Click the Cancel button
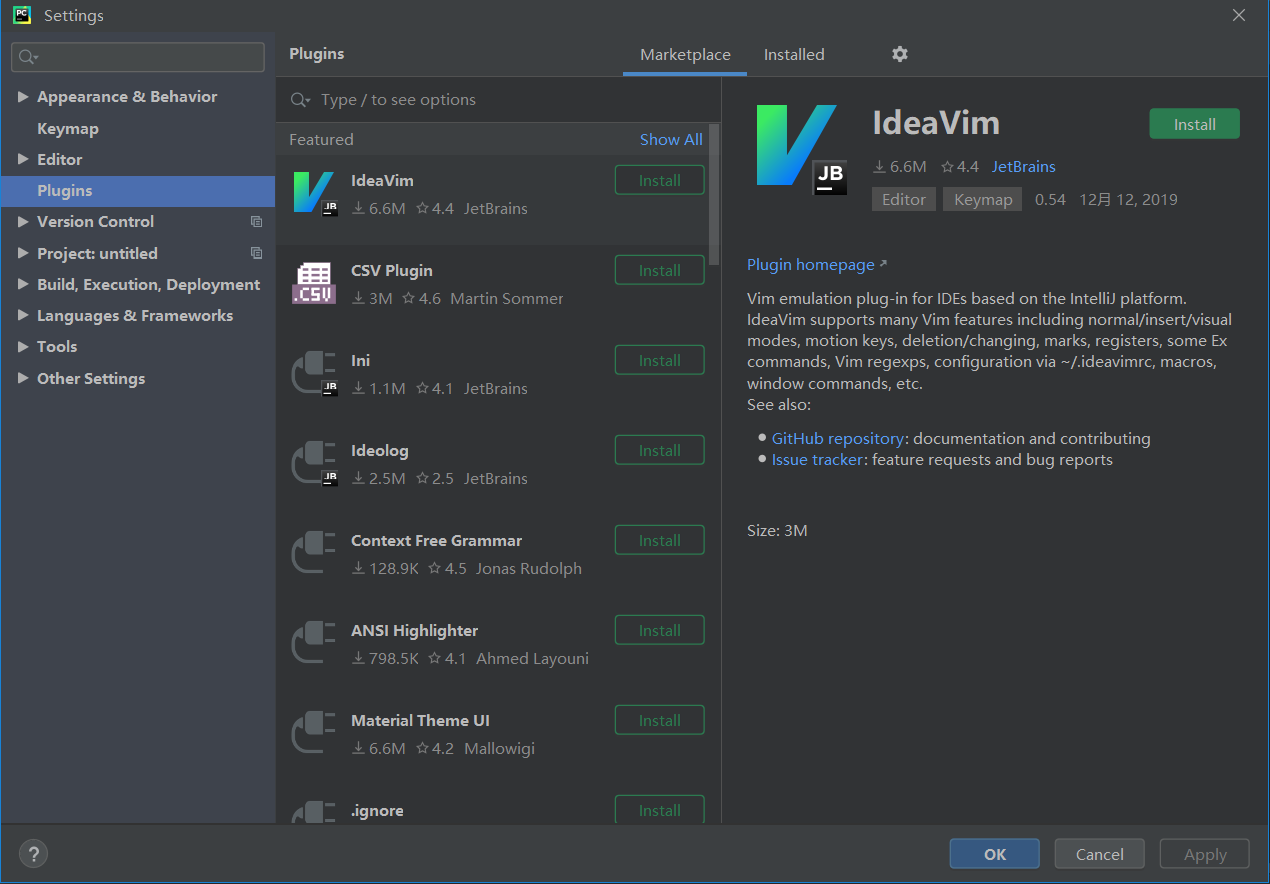The image size is (1270, 884). click(1100, 854)
